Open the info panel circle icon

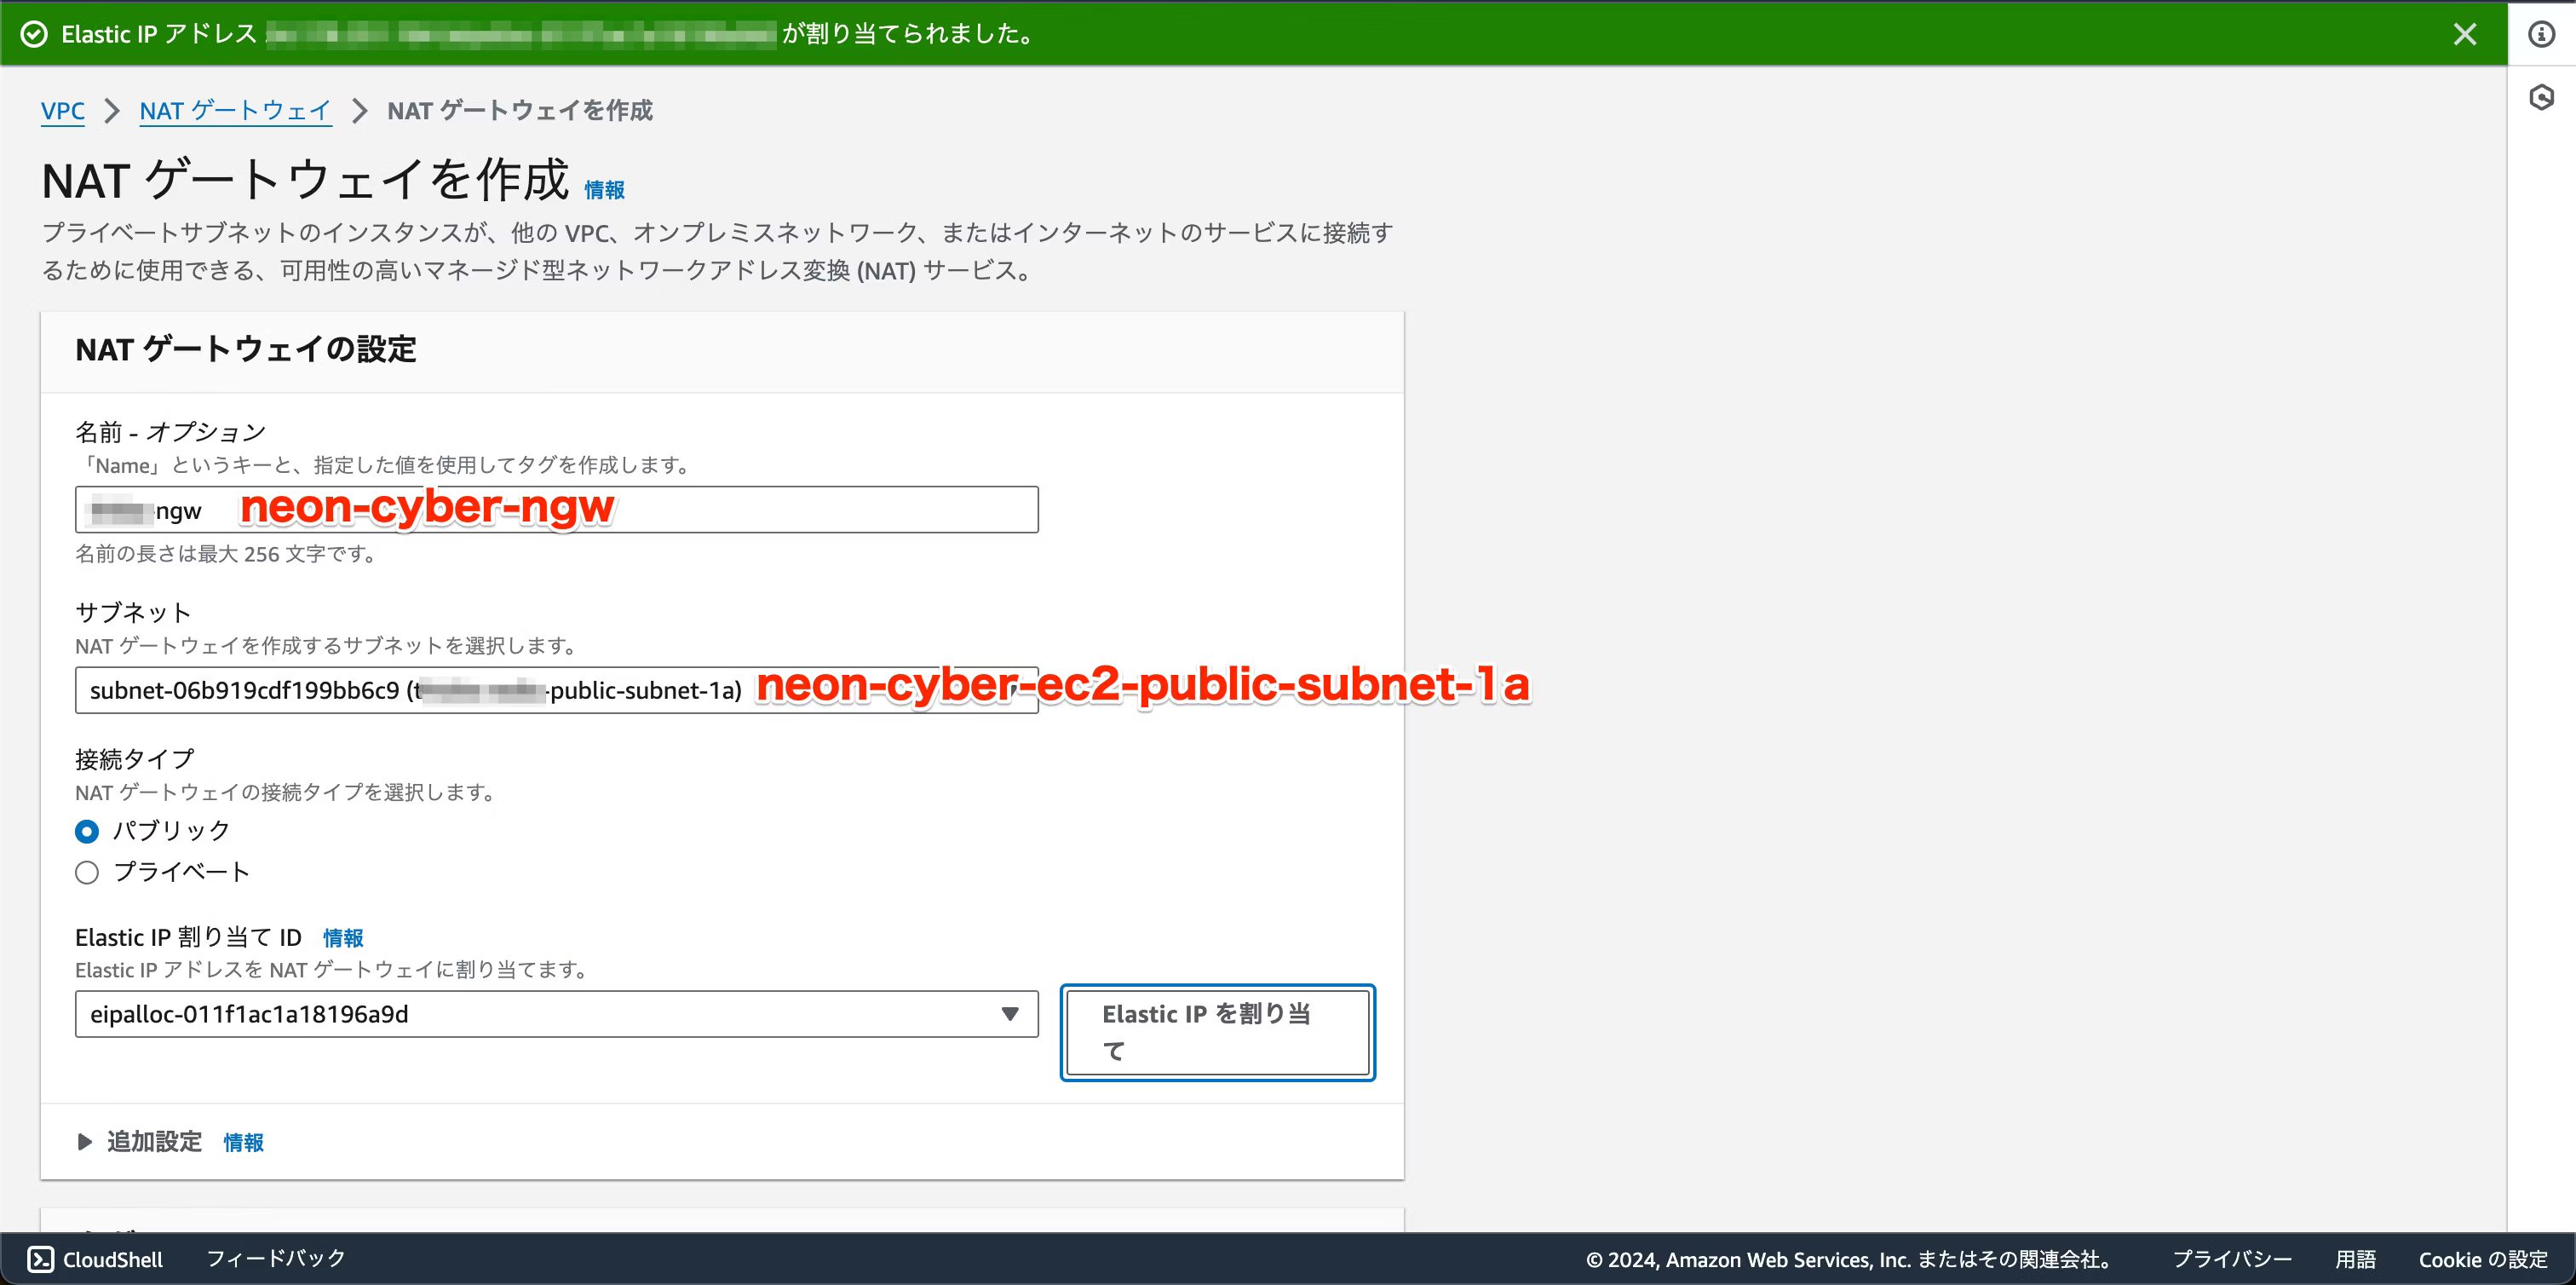click(x=2541, y=34)
